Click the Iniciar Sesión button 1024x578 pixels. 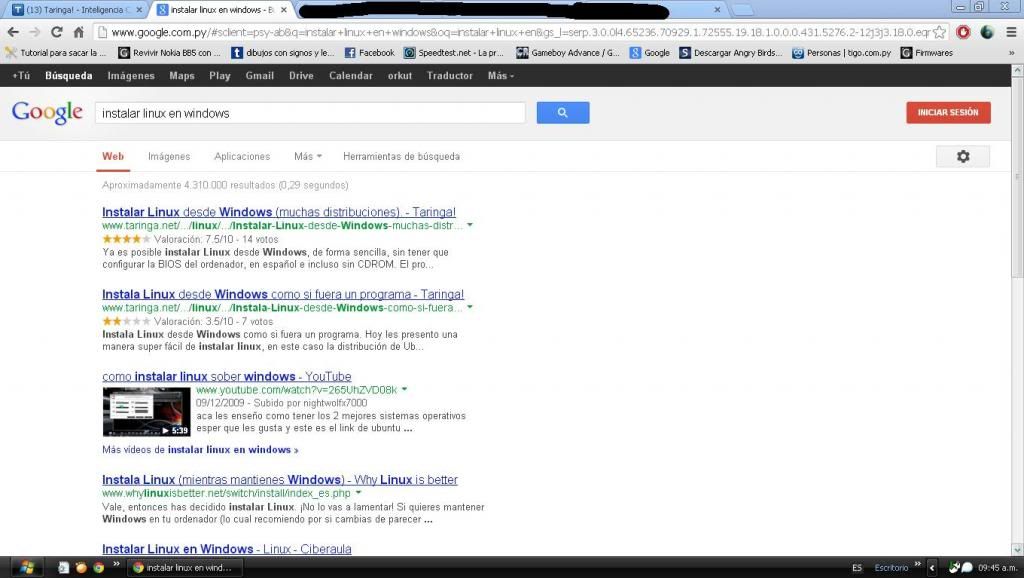click(948, 112)
